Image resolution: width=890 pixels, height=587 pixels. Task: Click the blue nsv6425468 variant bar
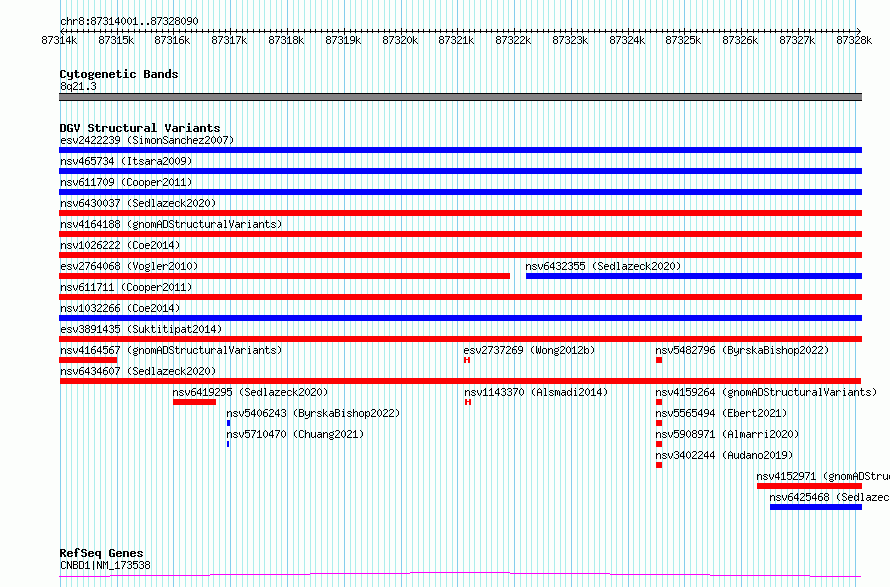pos(816,507)
